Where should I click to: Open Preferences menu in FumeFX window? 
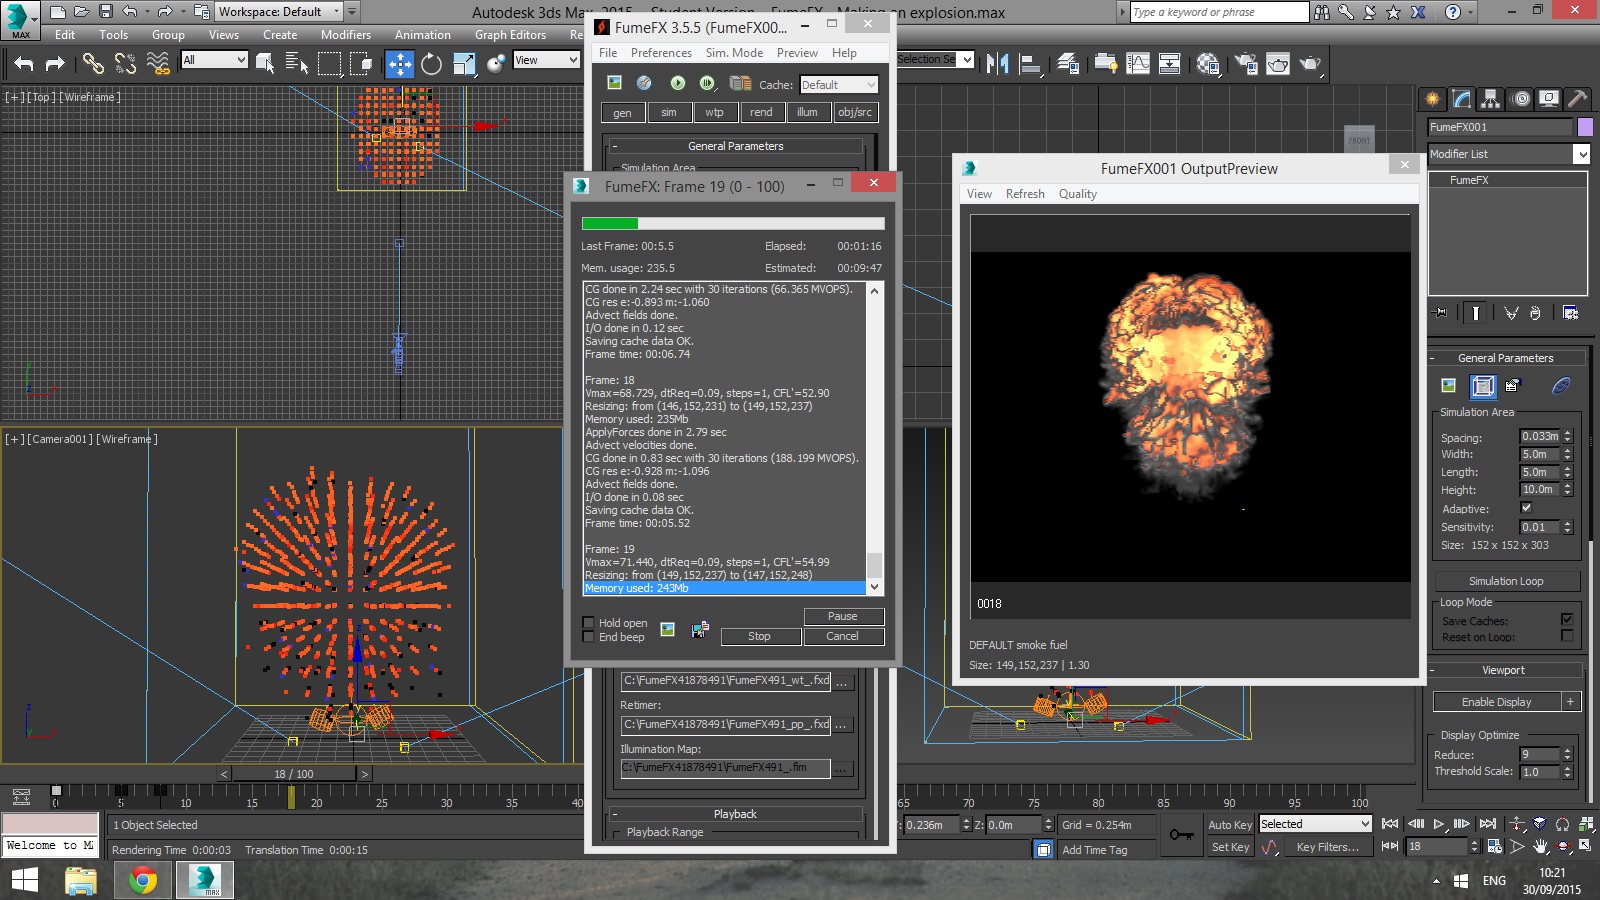coord(661,53)
